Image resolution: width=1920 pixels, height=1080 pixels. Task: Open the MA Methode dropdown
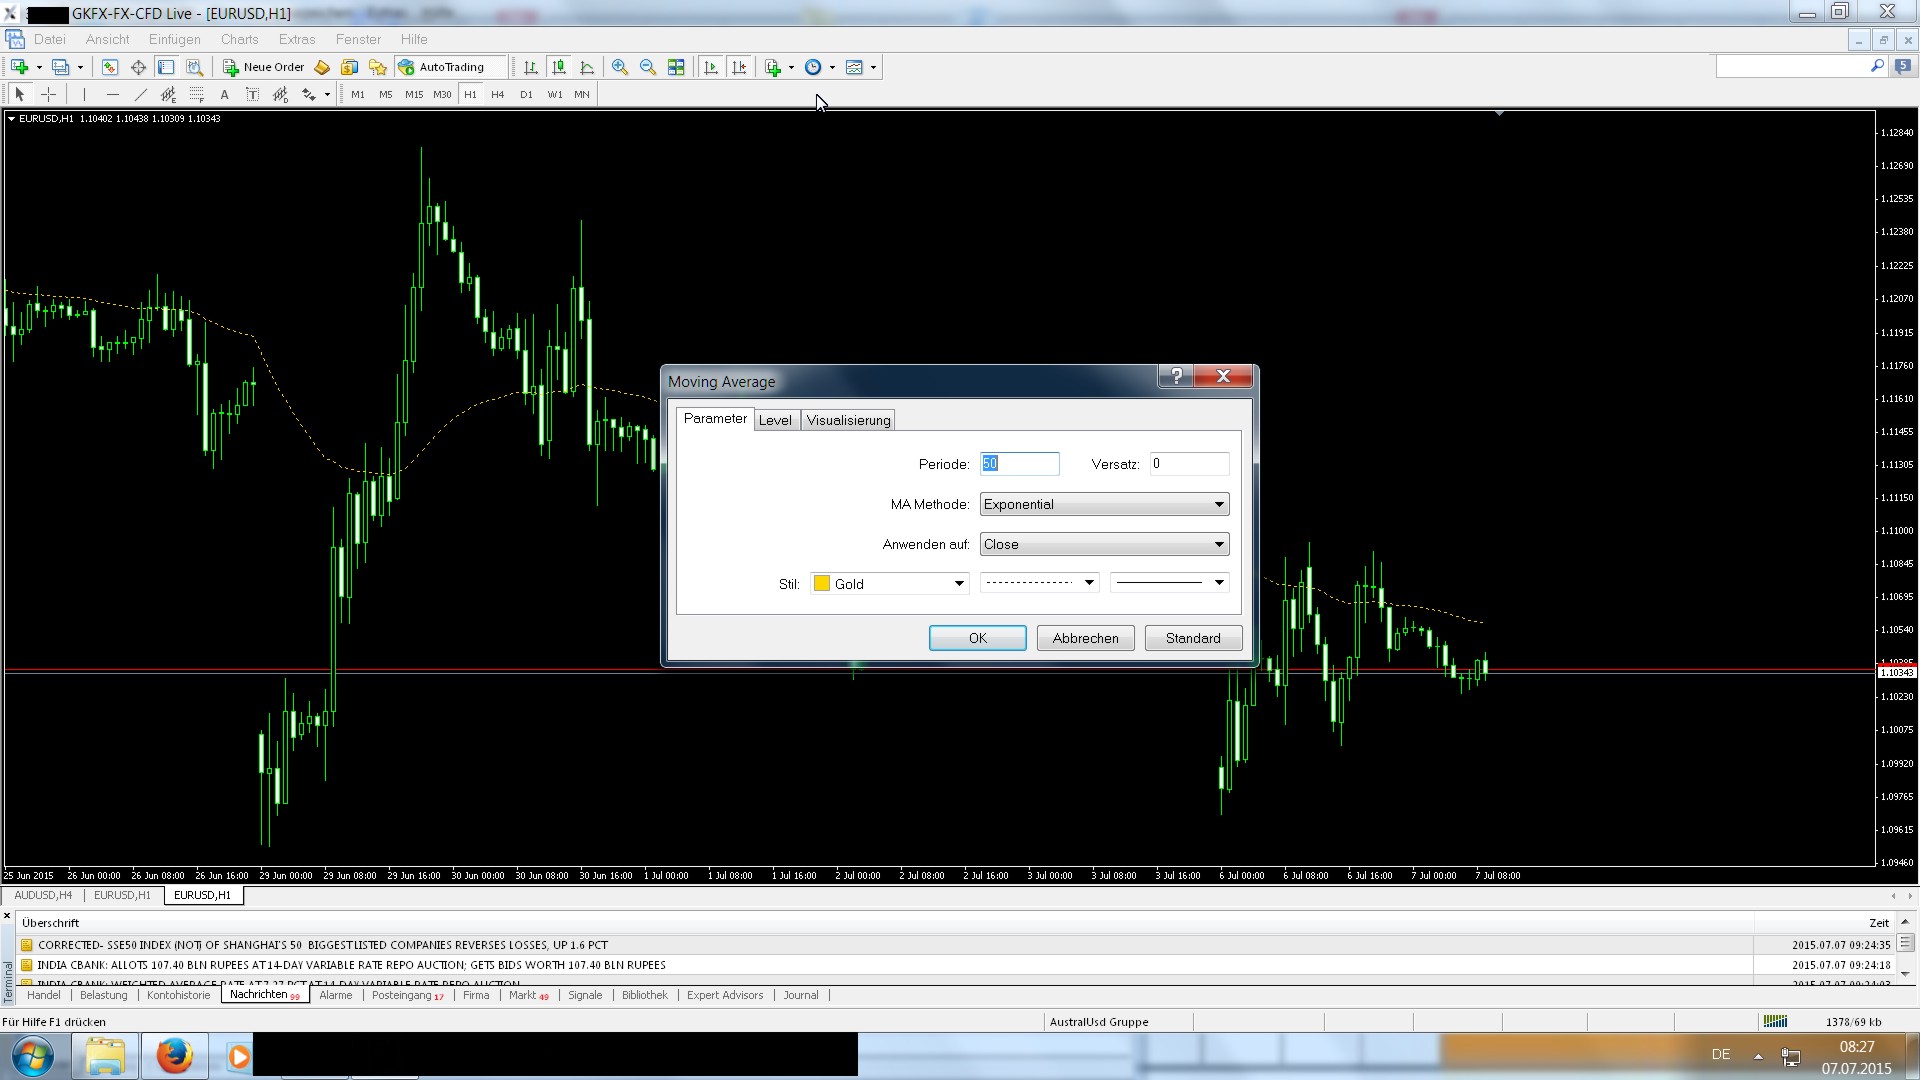tap(1104, 504)
